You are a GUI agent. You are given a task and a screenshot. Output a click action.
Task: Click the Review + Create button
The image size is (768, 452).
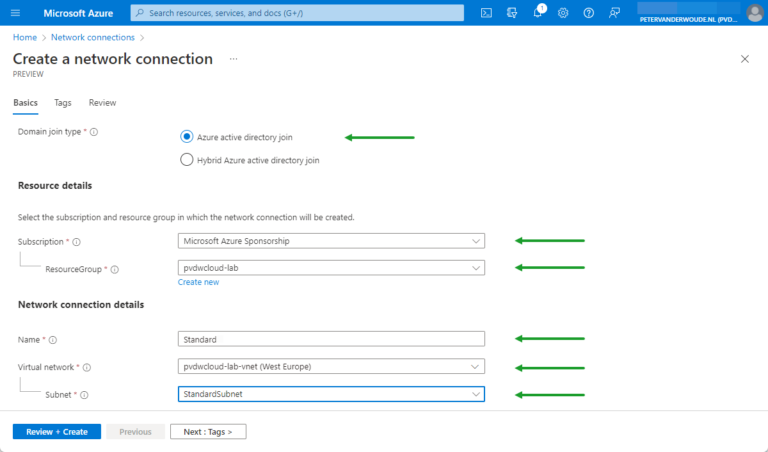(56, 432)
